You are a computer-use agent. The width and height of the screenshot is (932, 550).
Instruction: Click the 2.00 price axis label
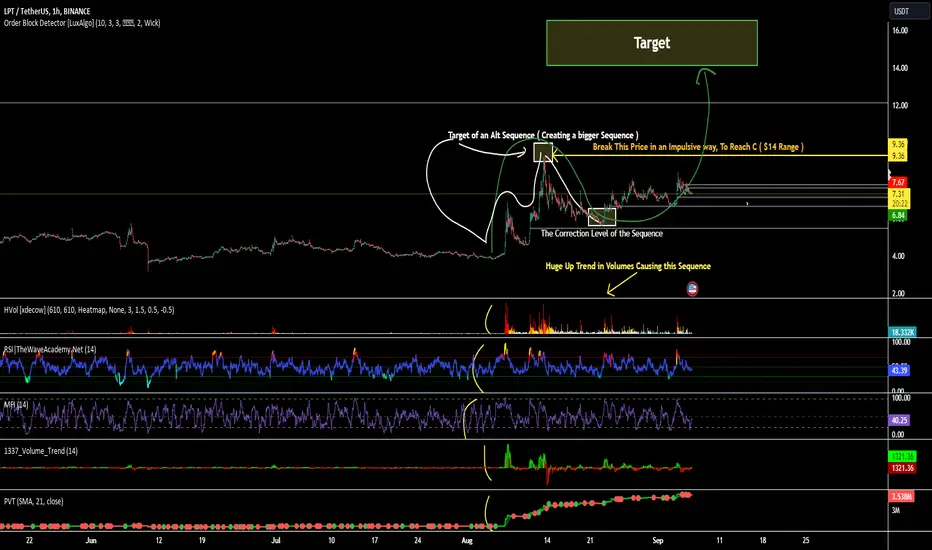[900, 294]
